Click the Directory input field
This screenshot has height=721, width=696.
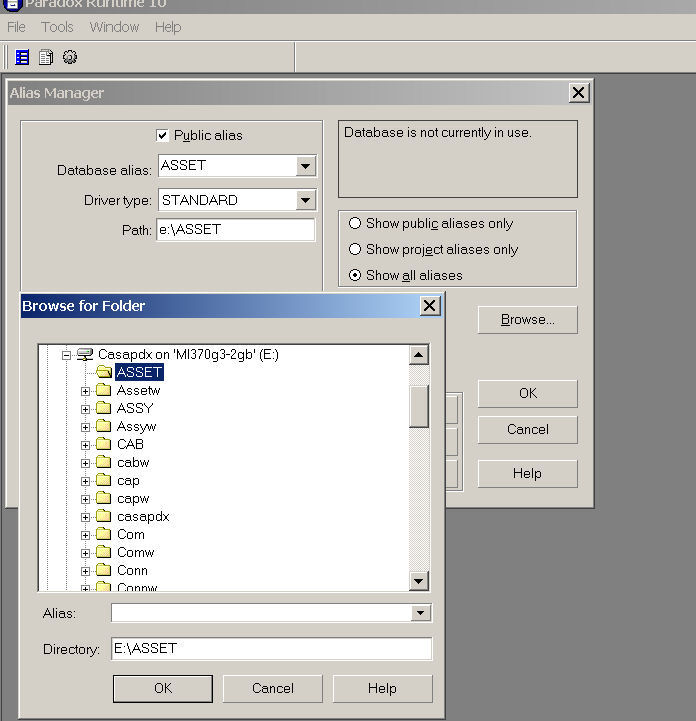click(271, 648)
